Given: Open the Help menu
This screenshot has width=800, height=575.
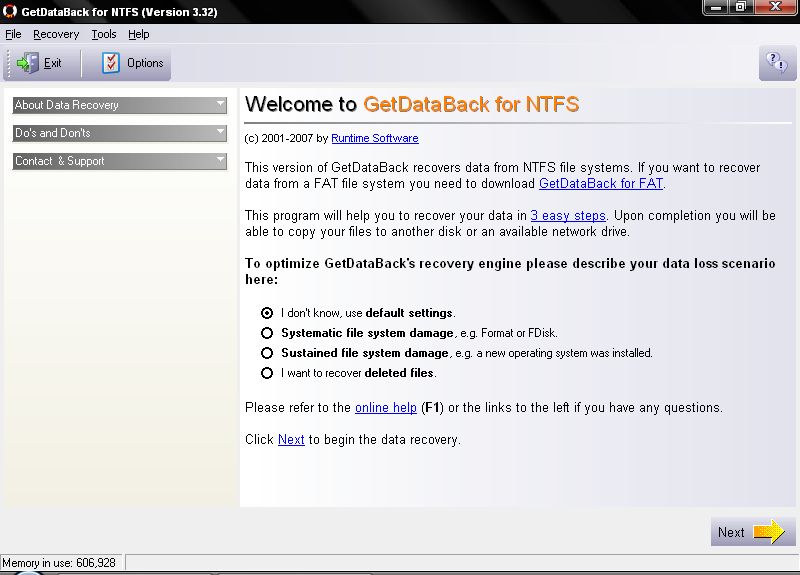Looking at the screenshot, I should point(139,34).
